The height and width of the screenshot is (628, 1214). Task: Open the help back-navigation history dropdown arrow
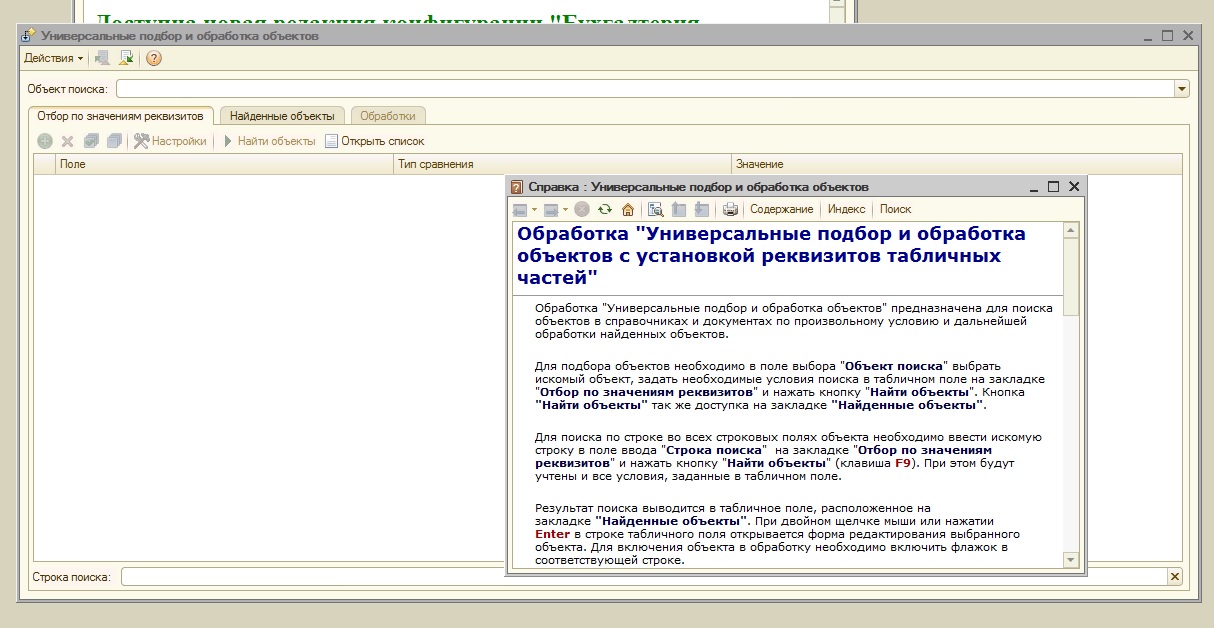pyautogui.click(x=534, y=210)
